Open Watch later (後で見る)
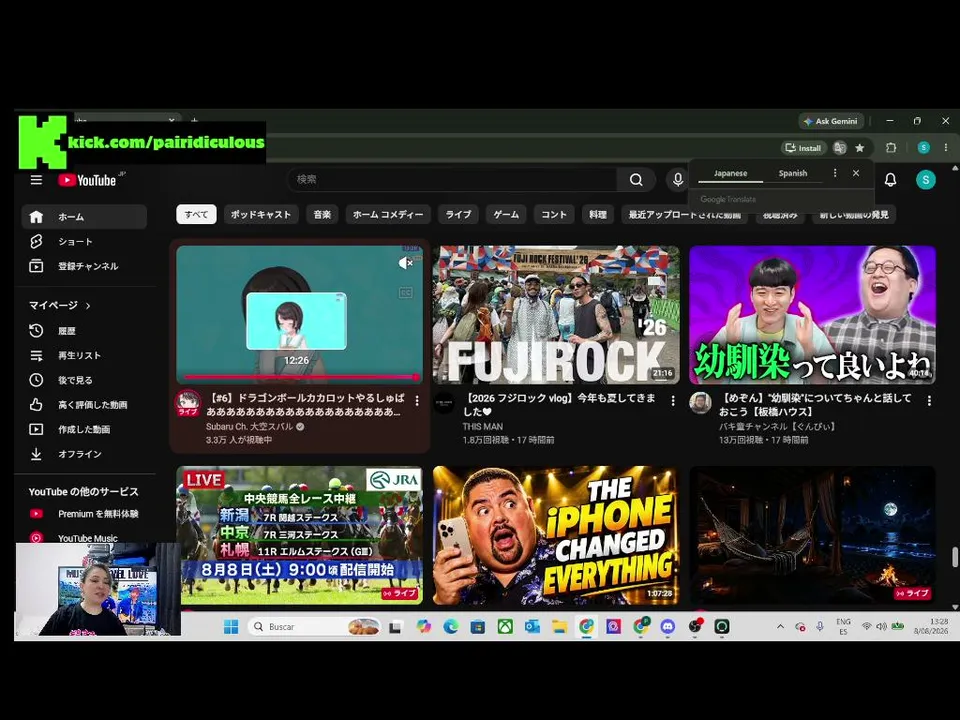The width and height of the screenshot is (960, 720). (x=84, y=380)
